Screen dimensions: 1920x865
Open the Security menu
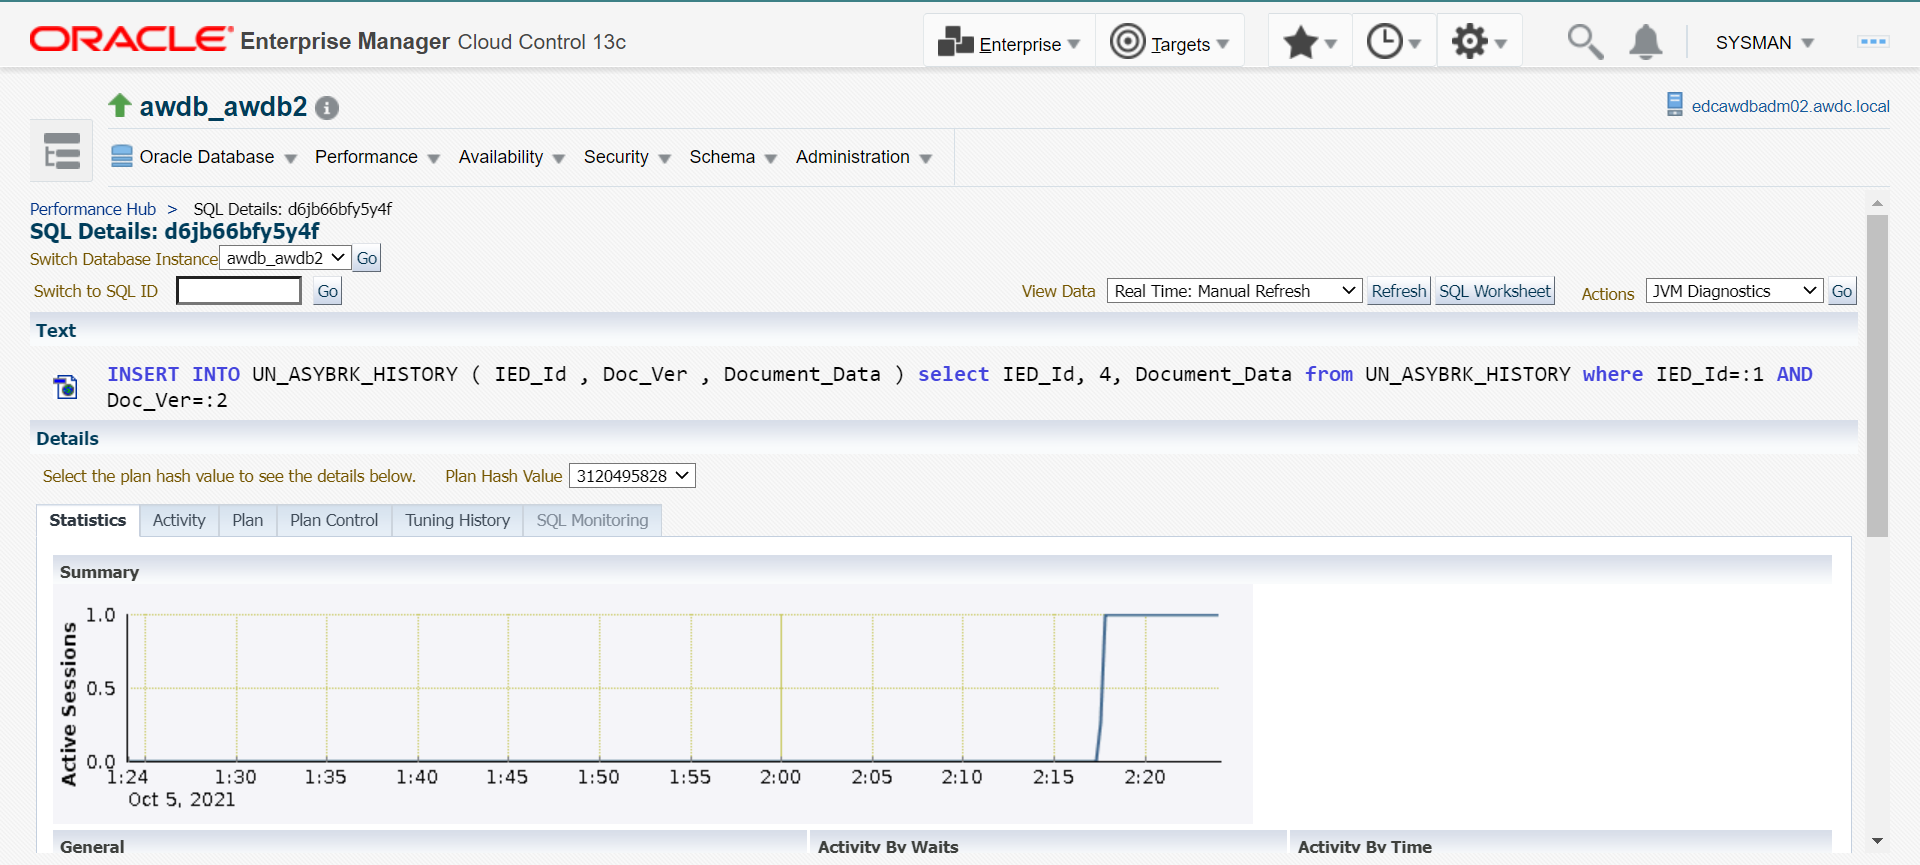(x=627, y=157)
